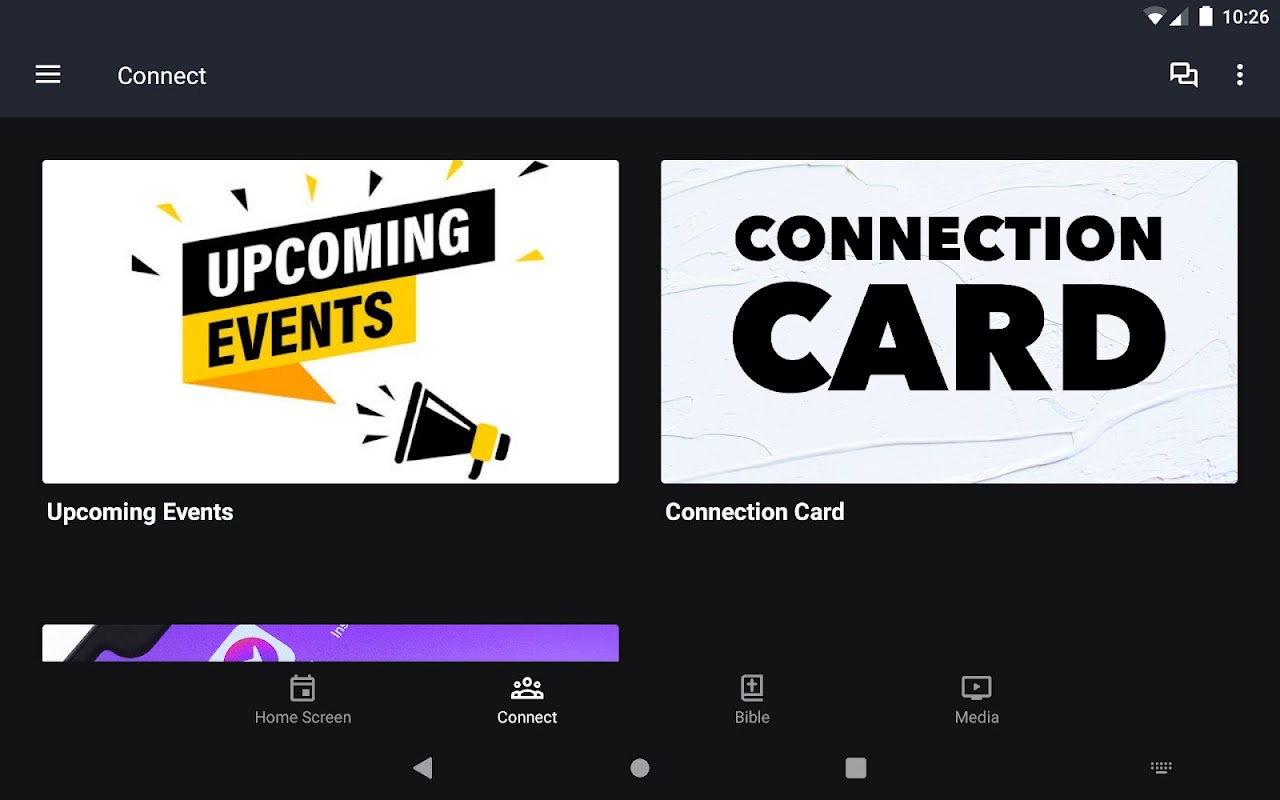Open the chat messages icon

click(1184, 75)
